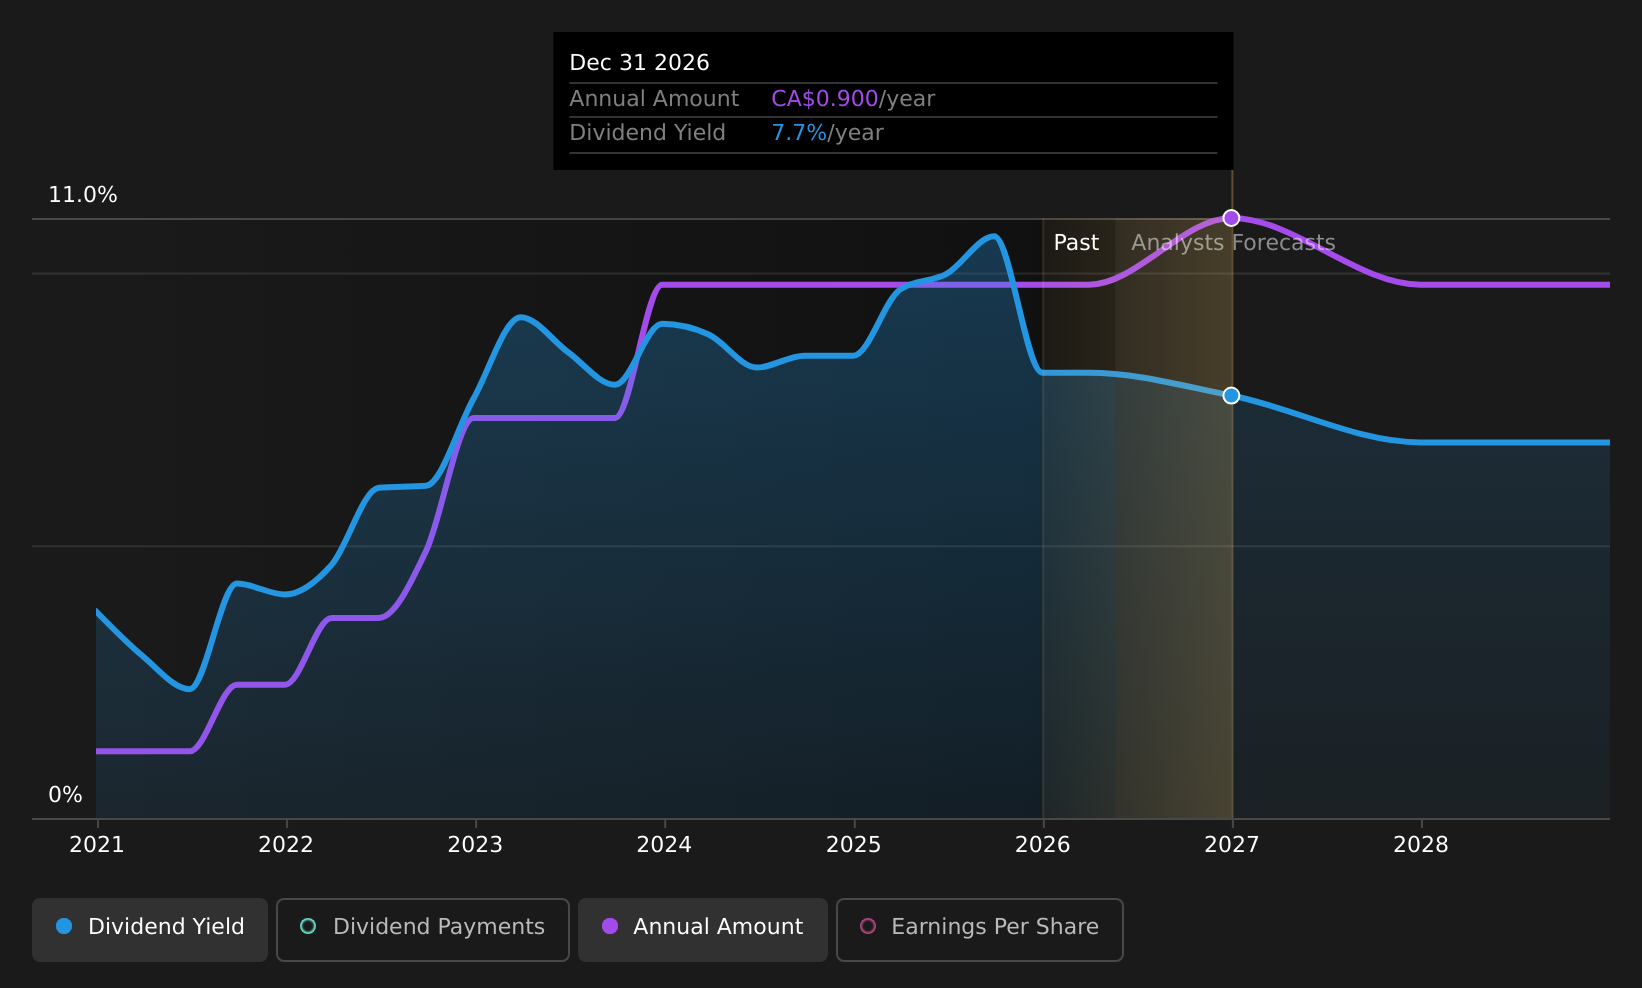This screenshot has width=1642, height=988.
Task: Click the 11.0% y-axis label
Action: (x=83, y=195)
